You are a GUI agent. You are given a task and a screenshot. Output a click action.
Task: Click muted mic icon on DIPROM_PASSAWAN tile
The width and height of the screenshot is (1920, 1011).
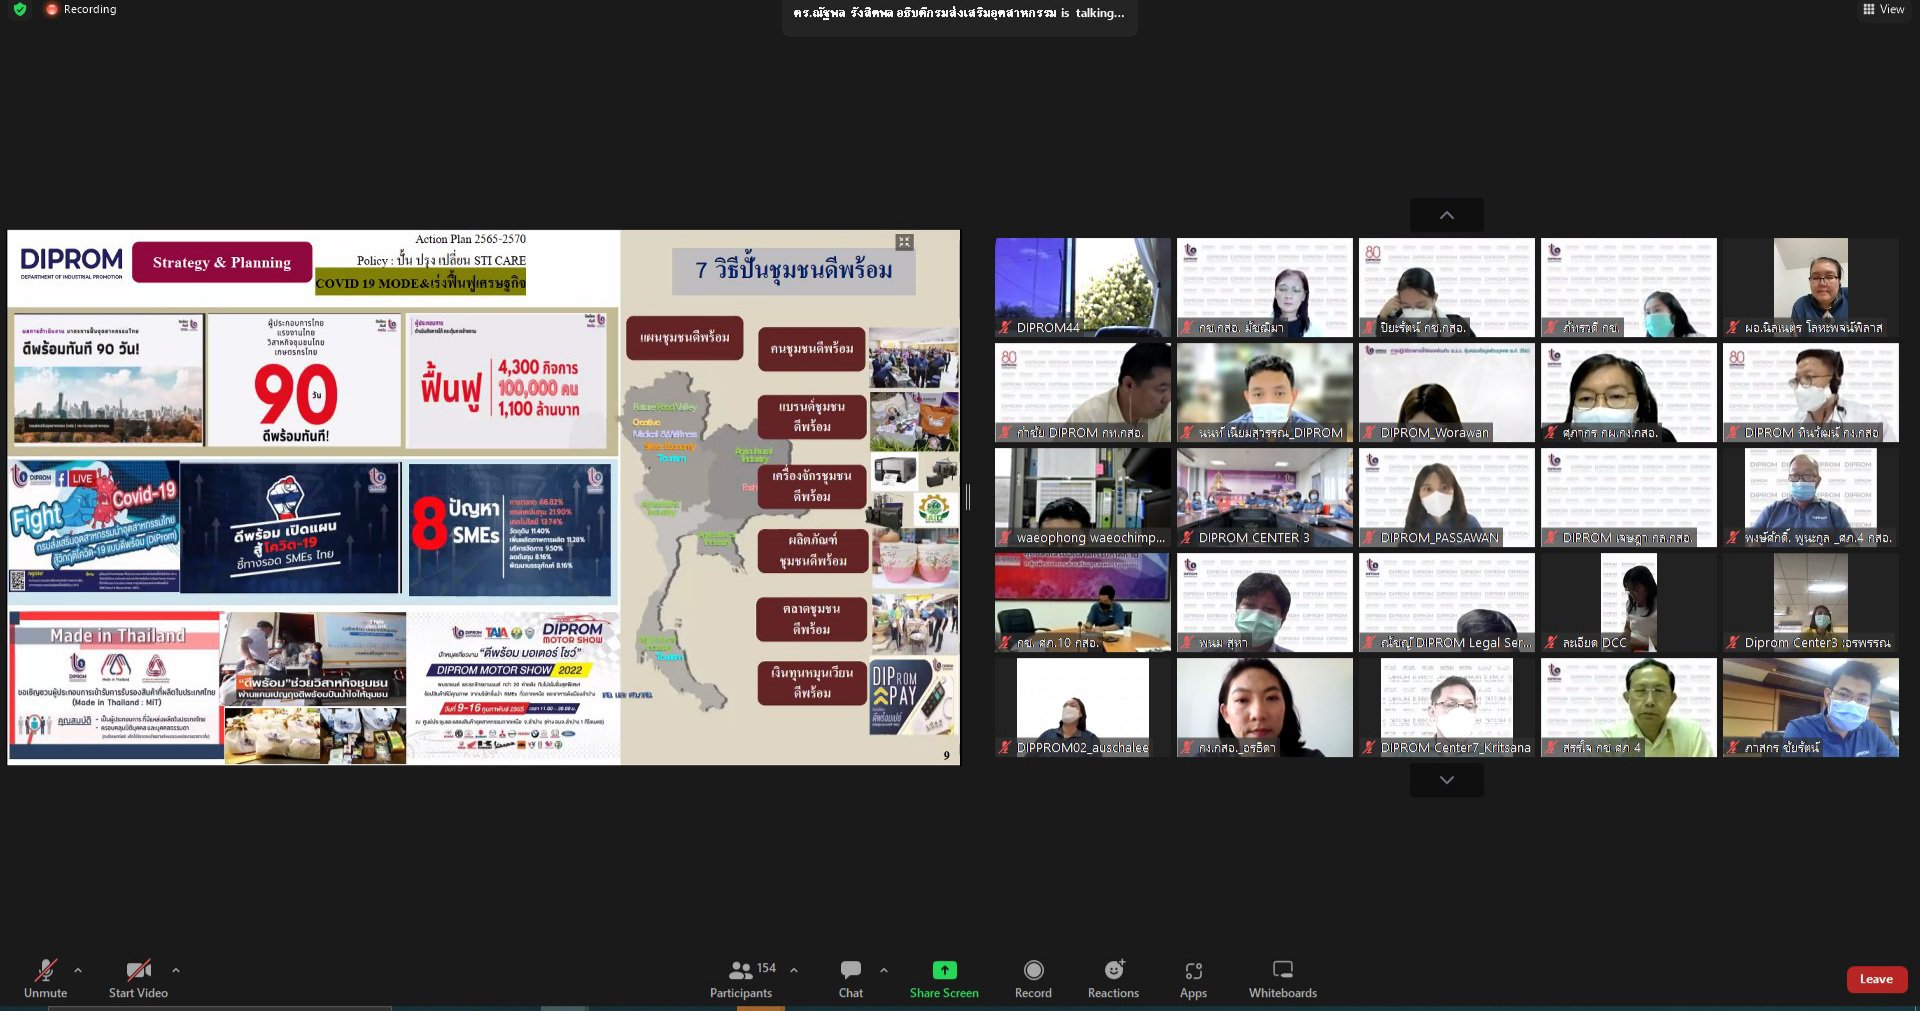click(1369, 537)
